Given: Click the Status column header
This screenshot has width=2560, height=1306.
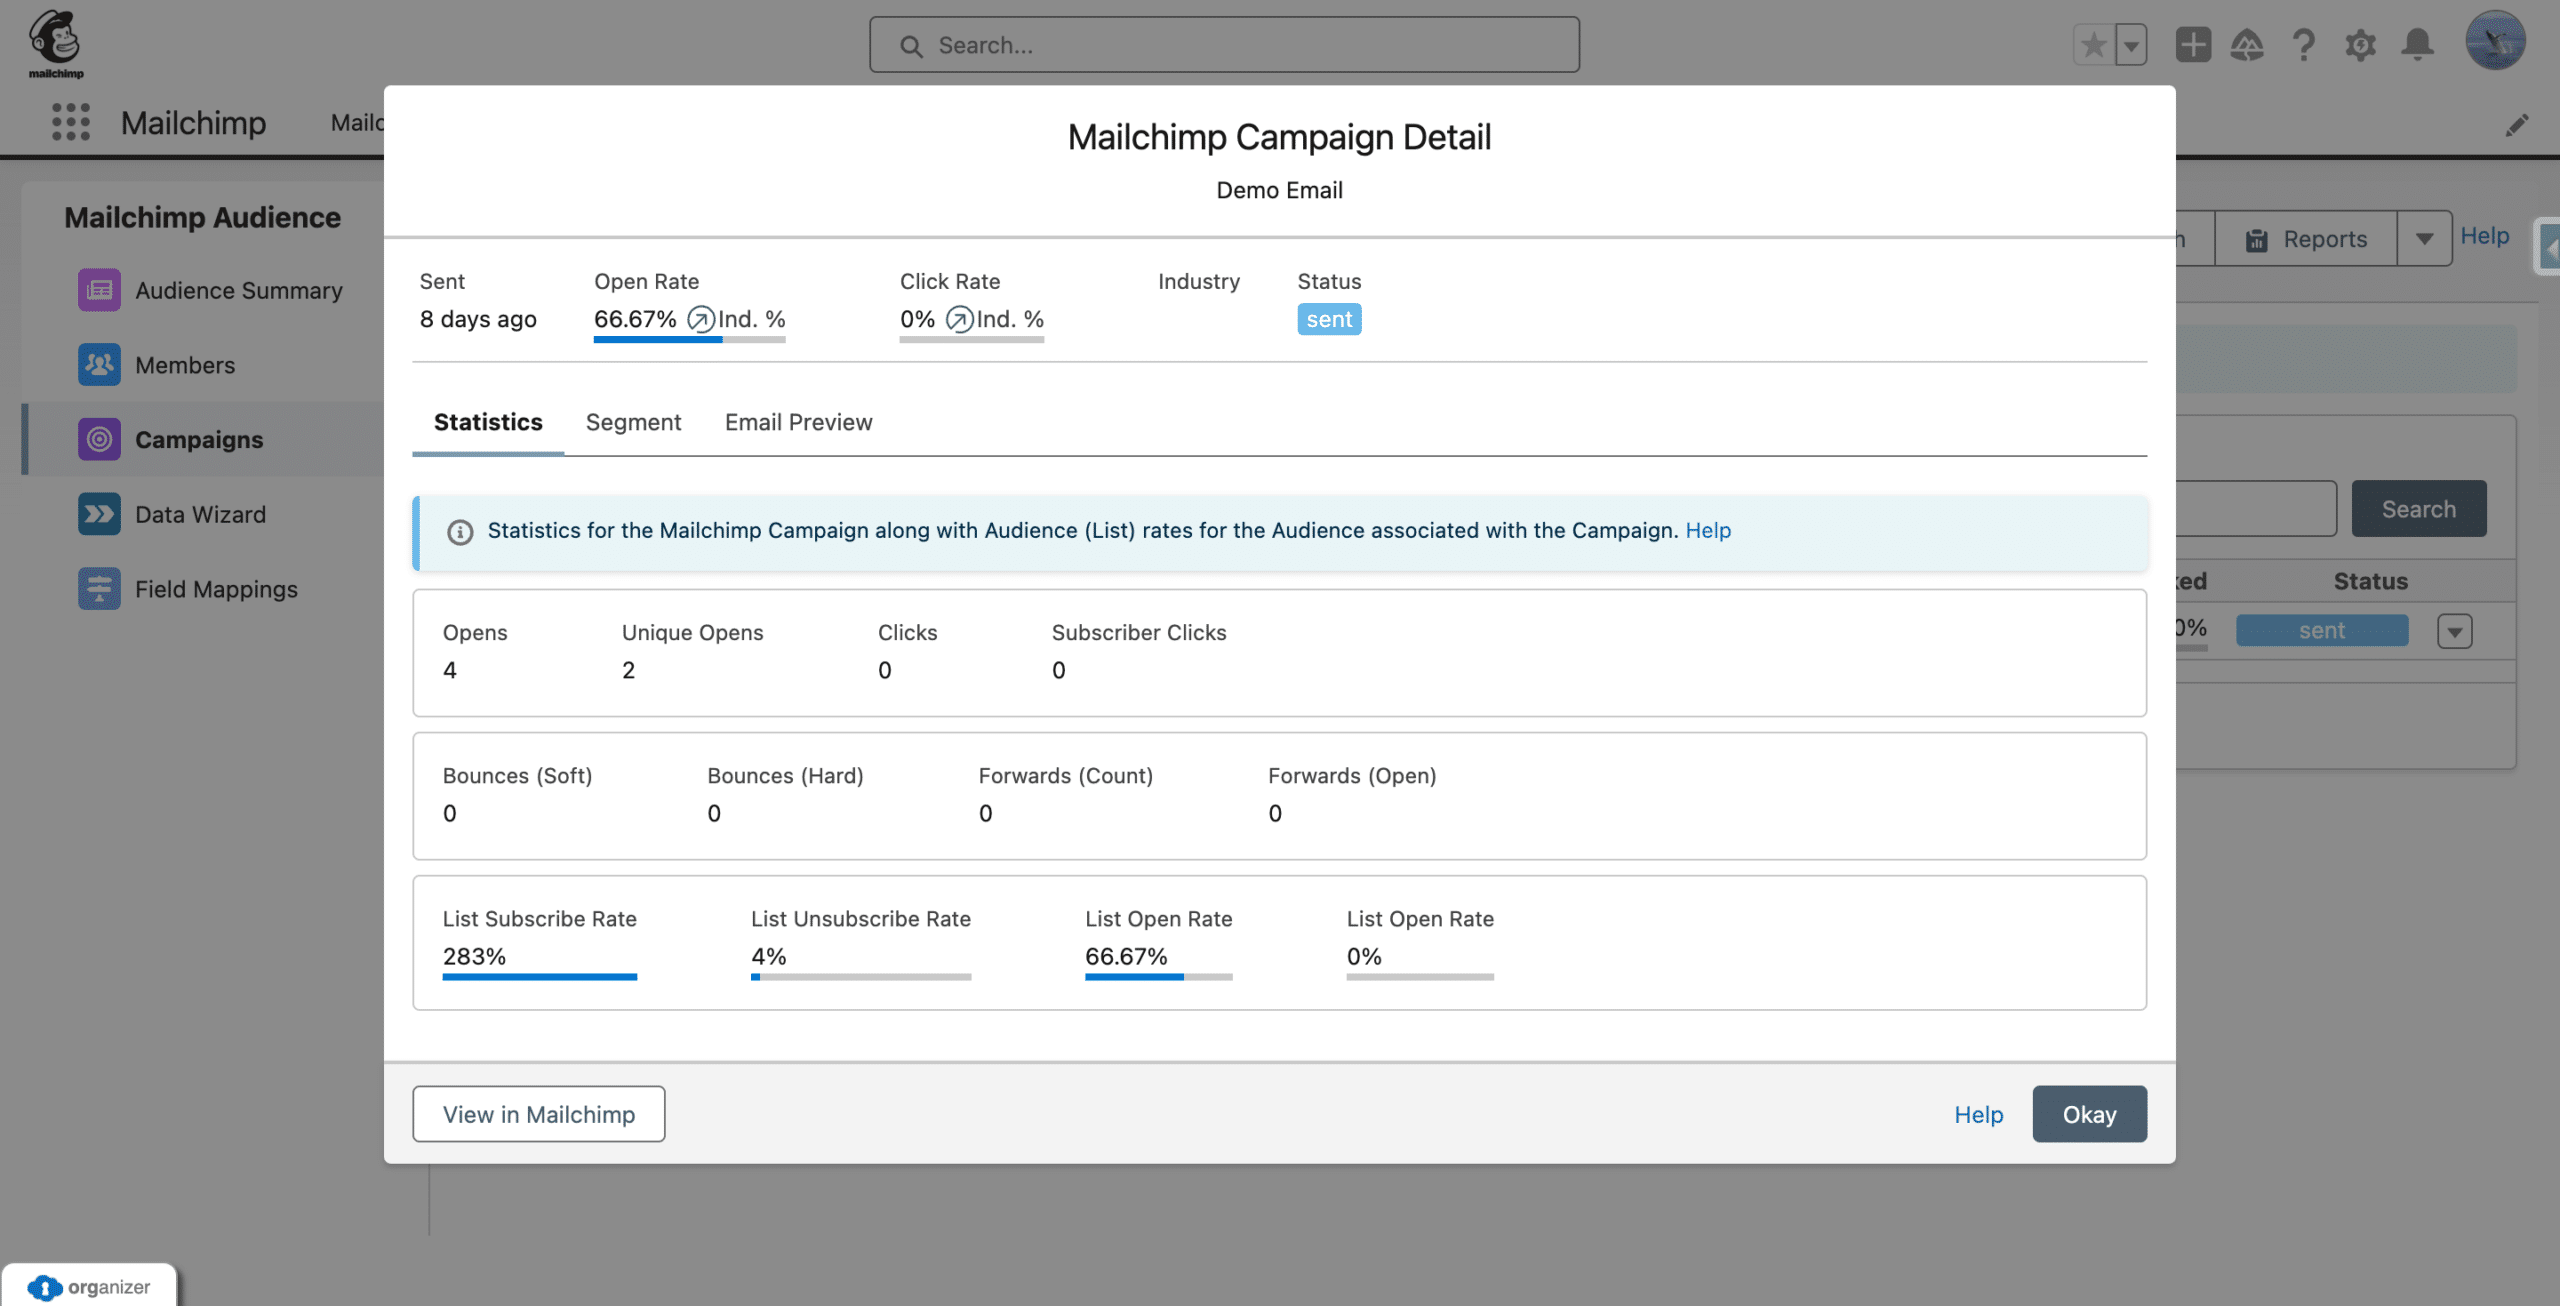Looking at the screenshot, I should (2370, 582).
